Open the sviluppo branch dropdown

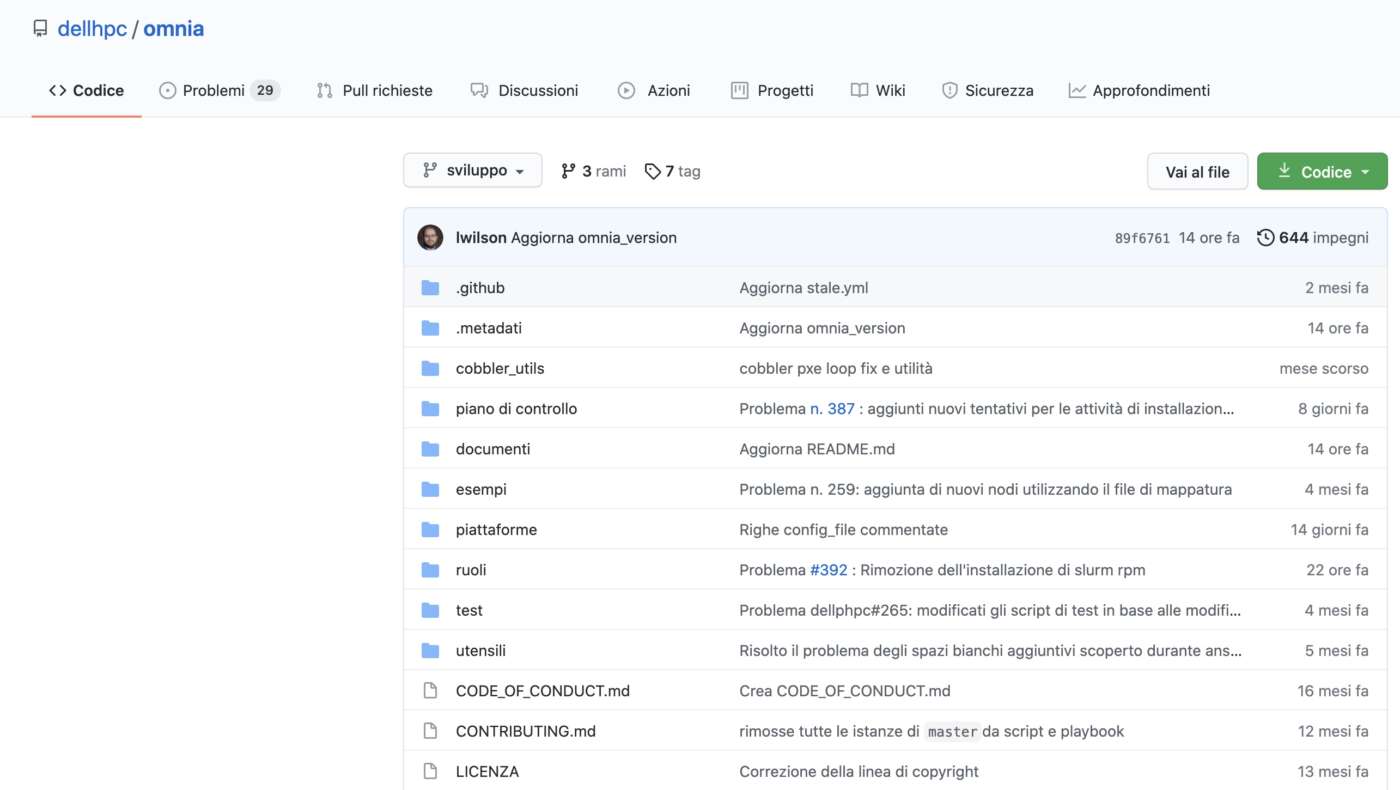(x=473, y=171)
